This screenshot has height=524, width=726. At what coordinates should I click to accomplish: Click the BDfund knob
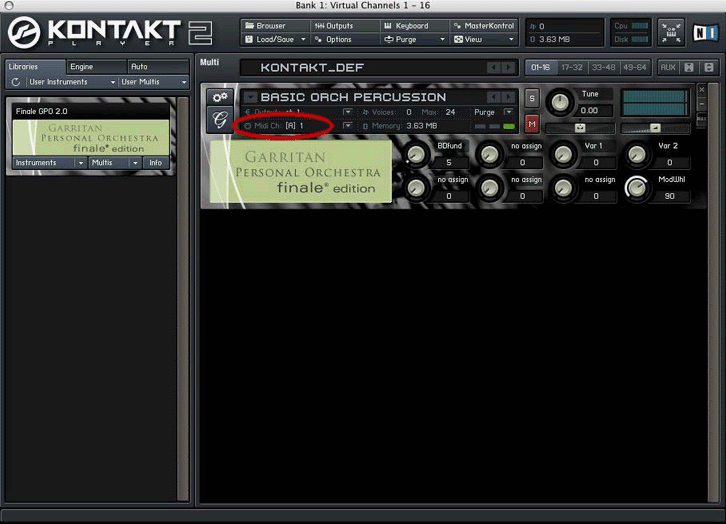pyautogui.click(x=416, y=154)
